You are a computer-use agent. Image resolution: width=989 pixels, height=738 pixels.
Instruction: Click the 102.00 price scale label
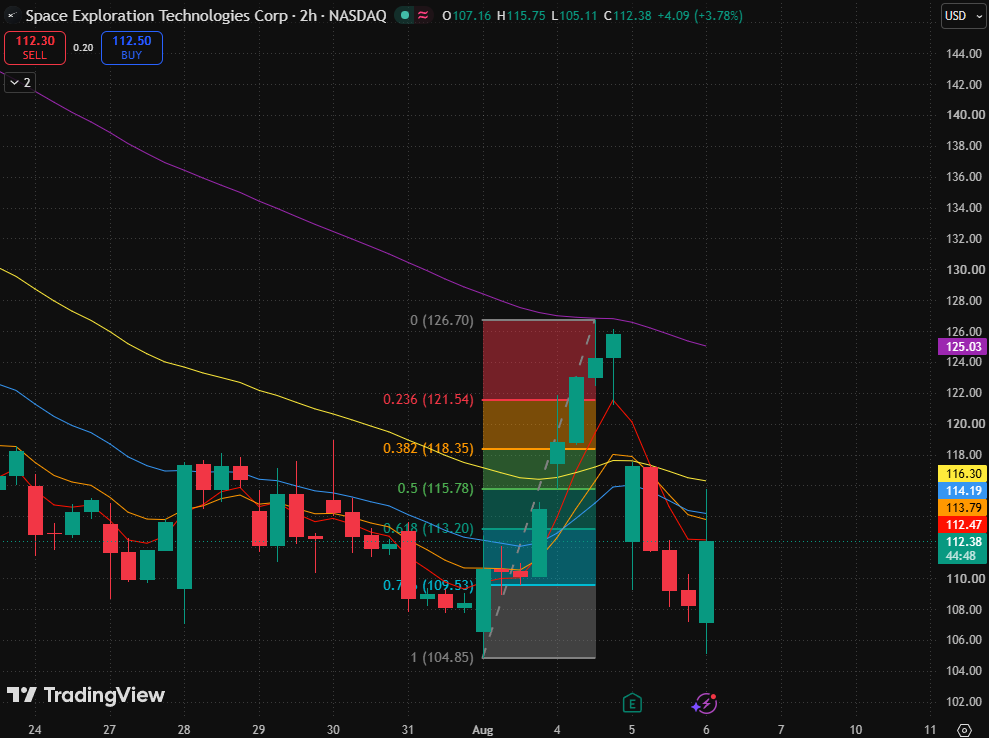(964, 701)
